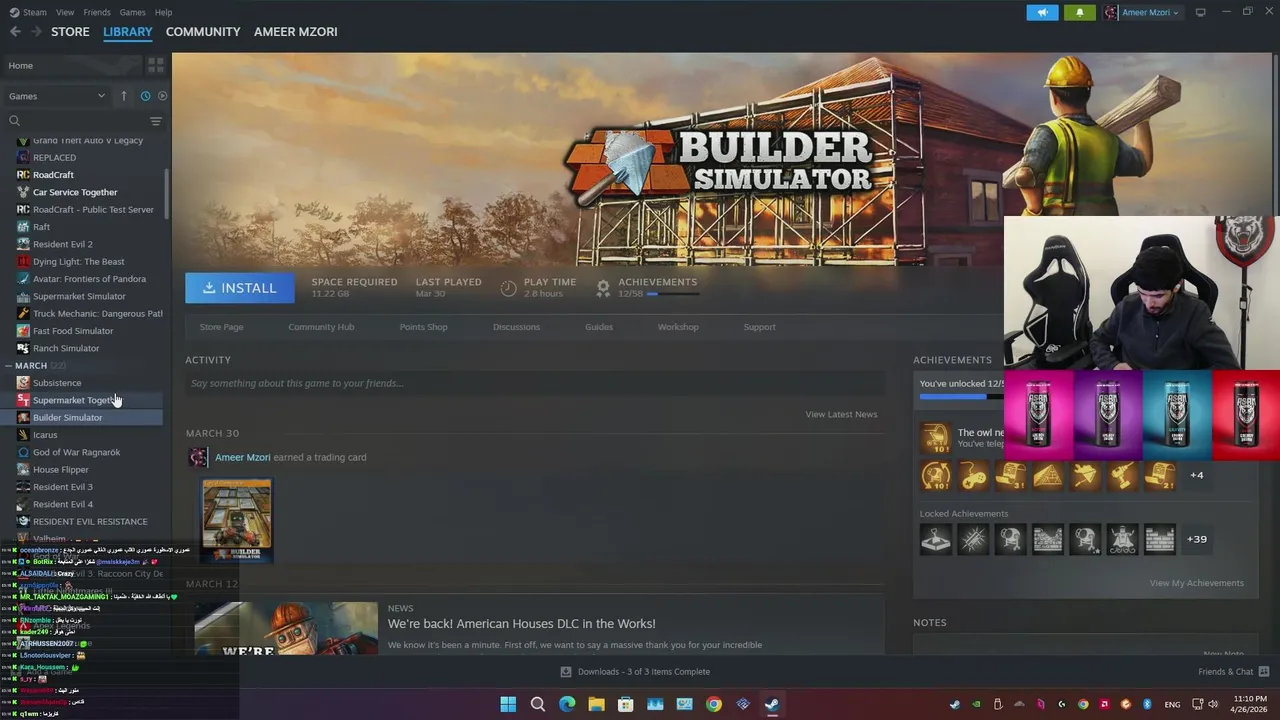
Task: Click View My Achievements
Action: coord(1196,583)
